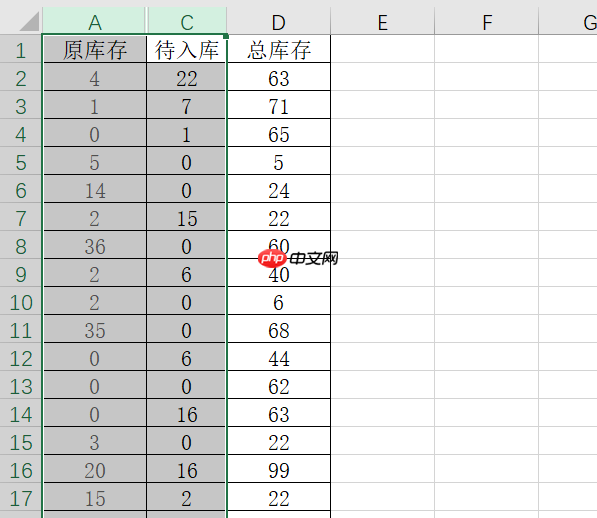Image resolution: width=597 pixels, height=518 pixels.
Task: Select cell A11 containing 35
Action: 95,328
